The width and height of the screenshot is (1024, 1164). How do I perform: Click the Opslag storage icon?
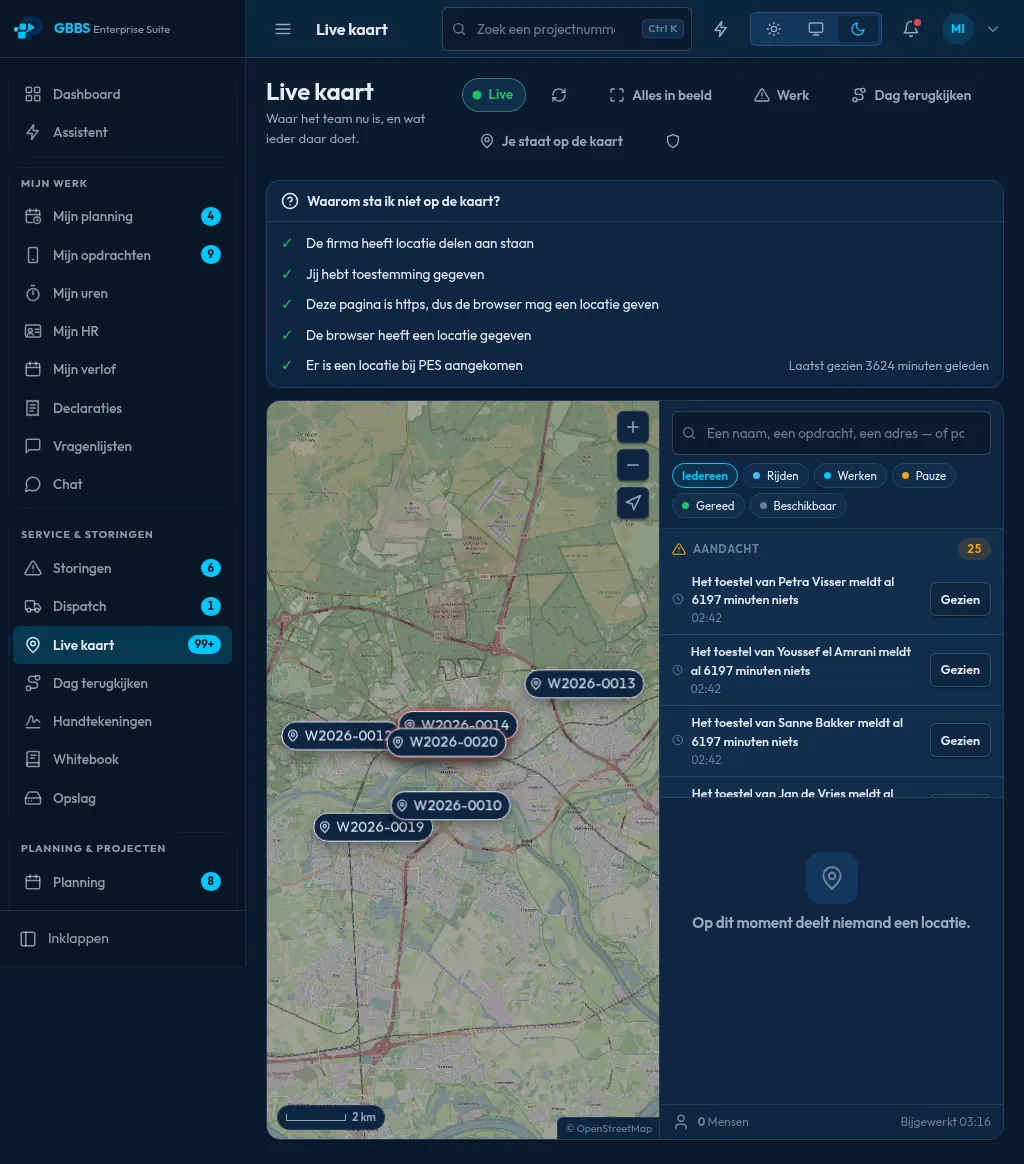(x=33, y=798)
